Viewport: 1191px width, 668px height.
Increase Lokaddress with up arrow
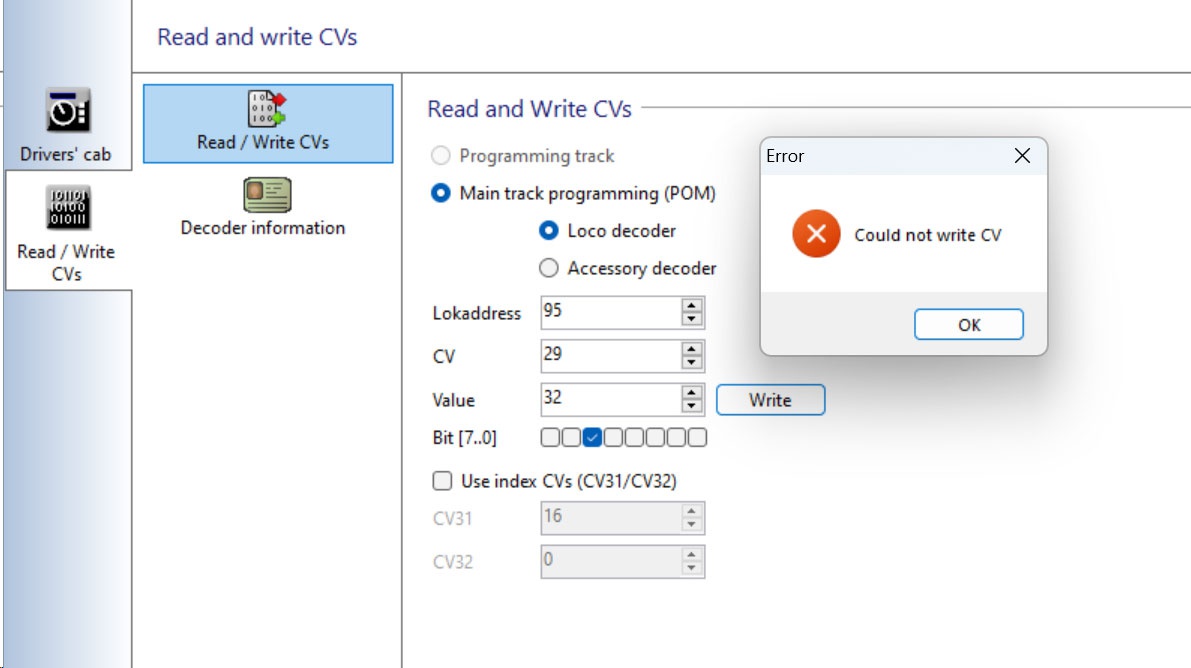coord(692,305)
